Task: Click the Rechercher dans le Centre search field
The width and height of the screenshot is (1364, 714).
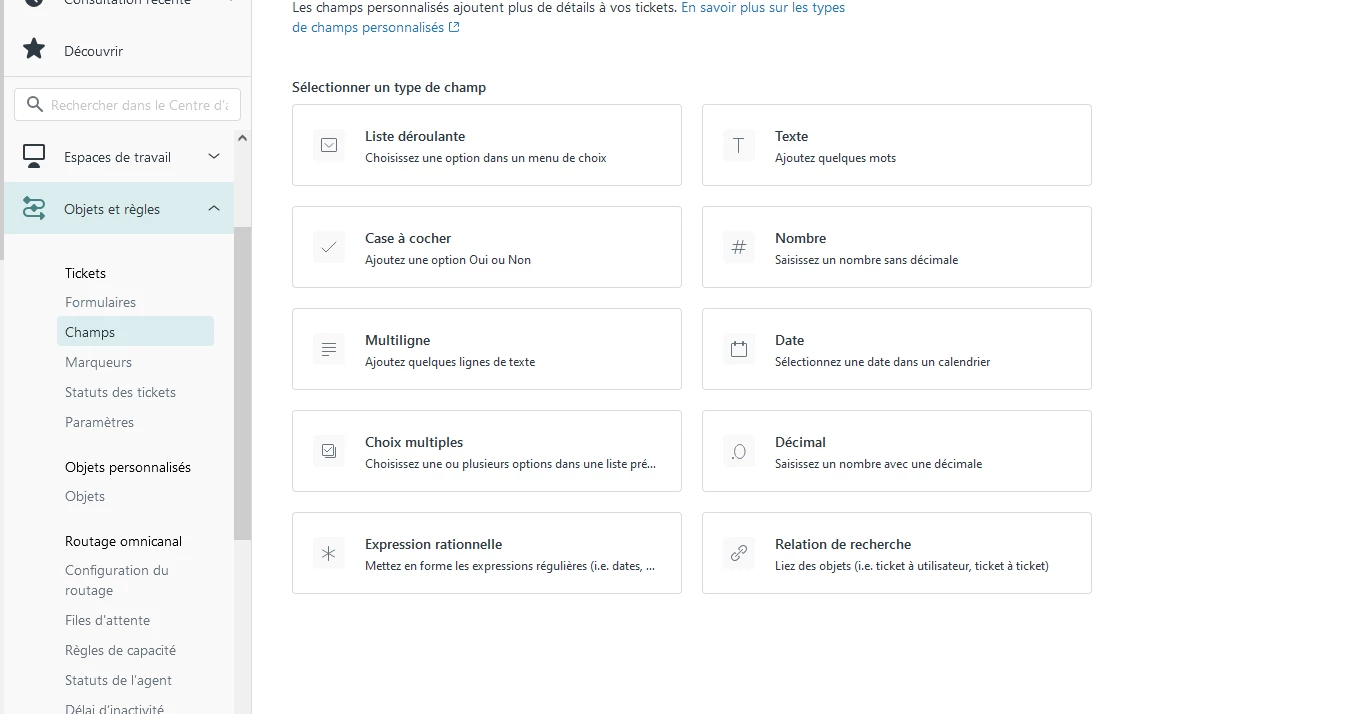Action: click(128, 105)
